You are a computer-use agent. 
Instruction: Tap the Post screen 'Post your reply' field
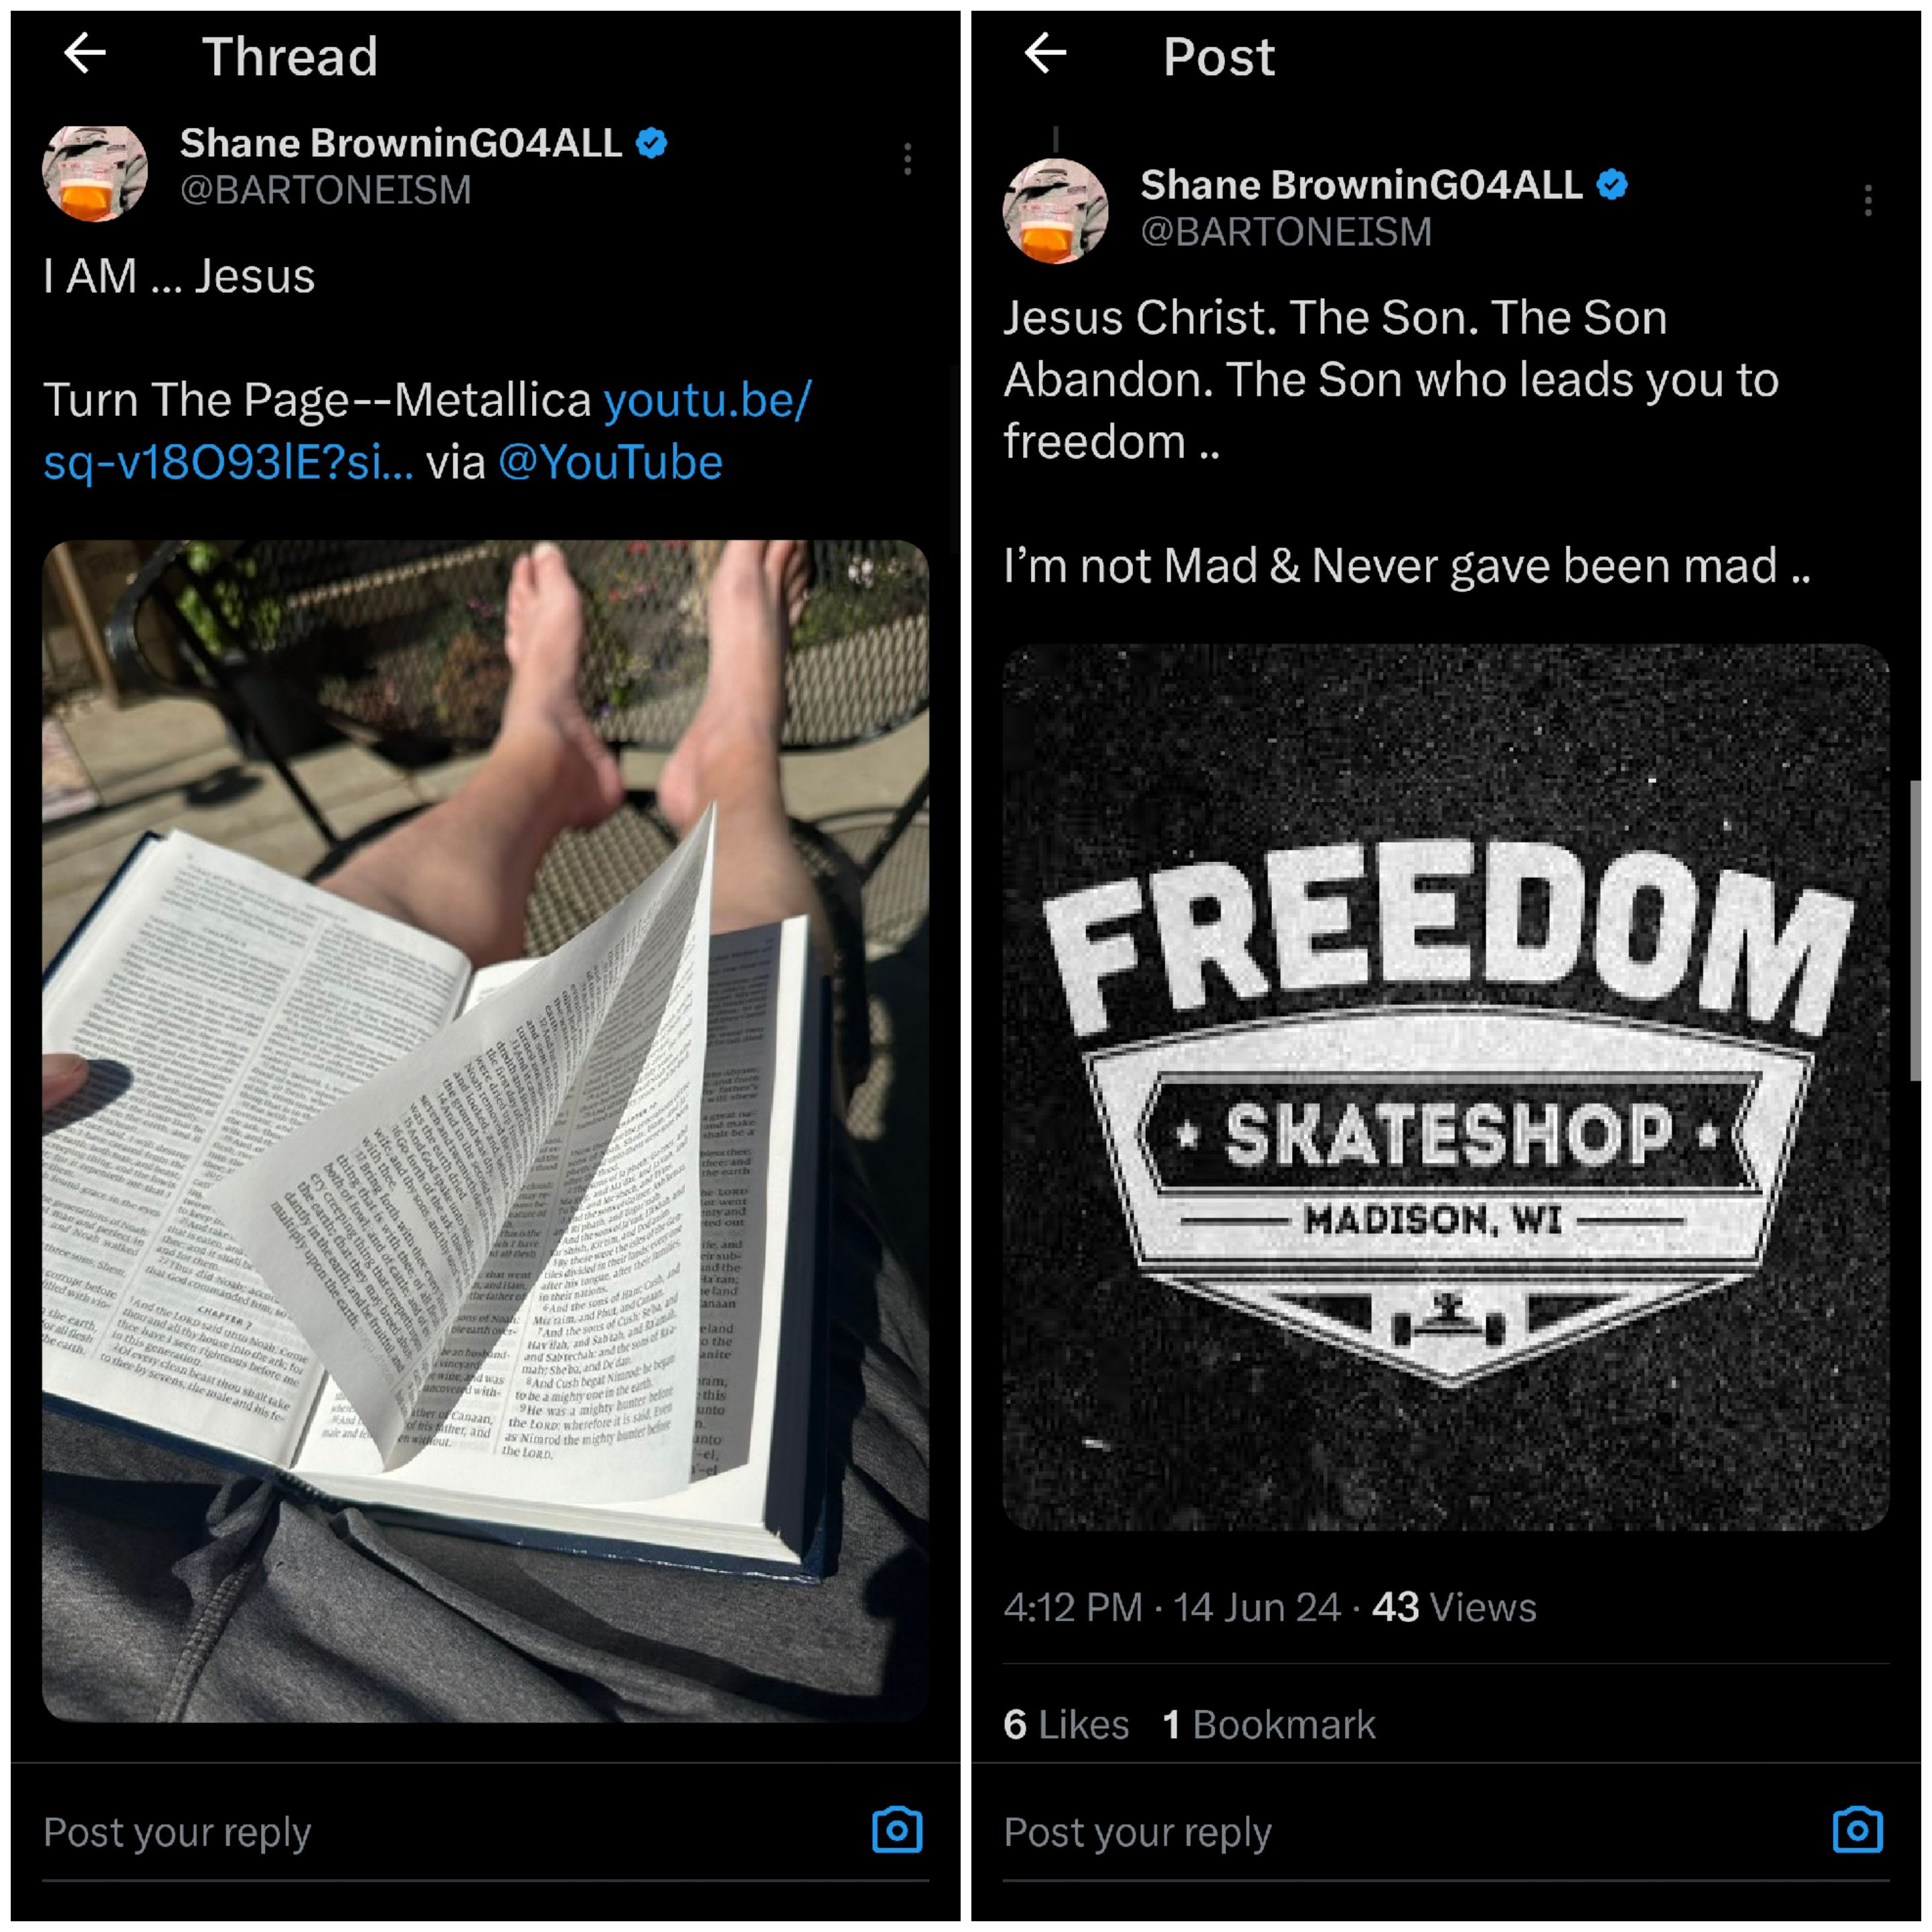pos(1137,1831)
